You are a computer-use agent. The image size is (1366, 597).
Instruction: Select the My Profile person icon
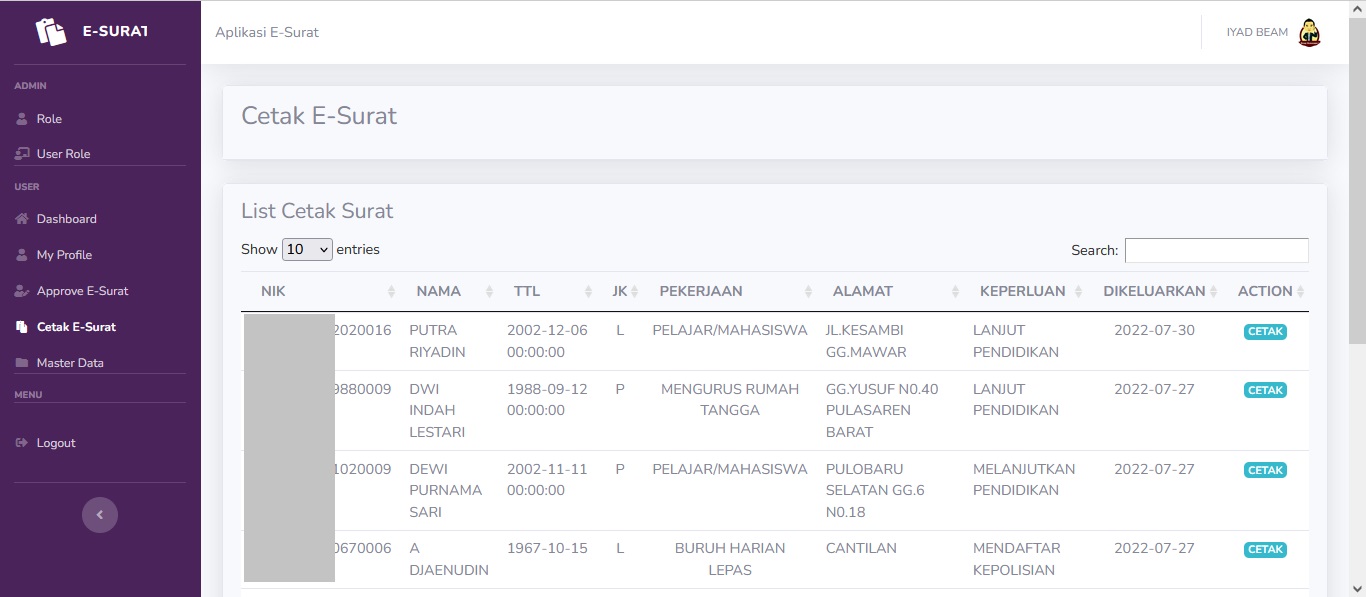point(20,254)
